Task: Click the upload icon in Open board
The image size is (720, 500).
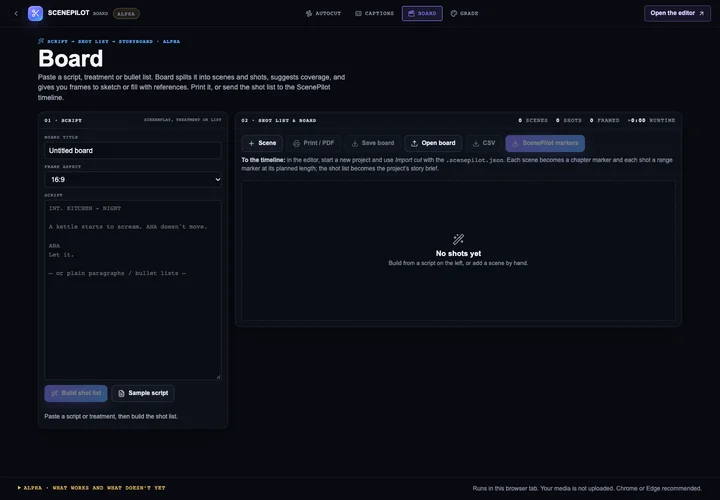Action: pos(414,143)
